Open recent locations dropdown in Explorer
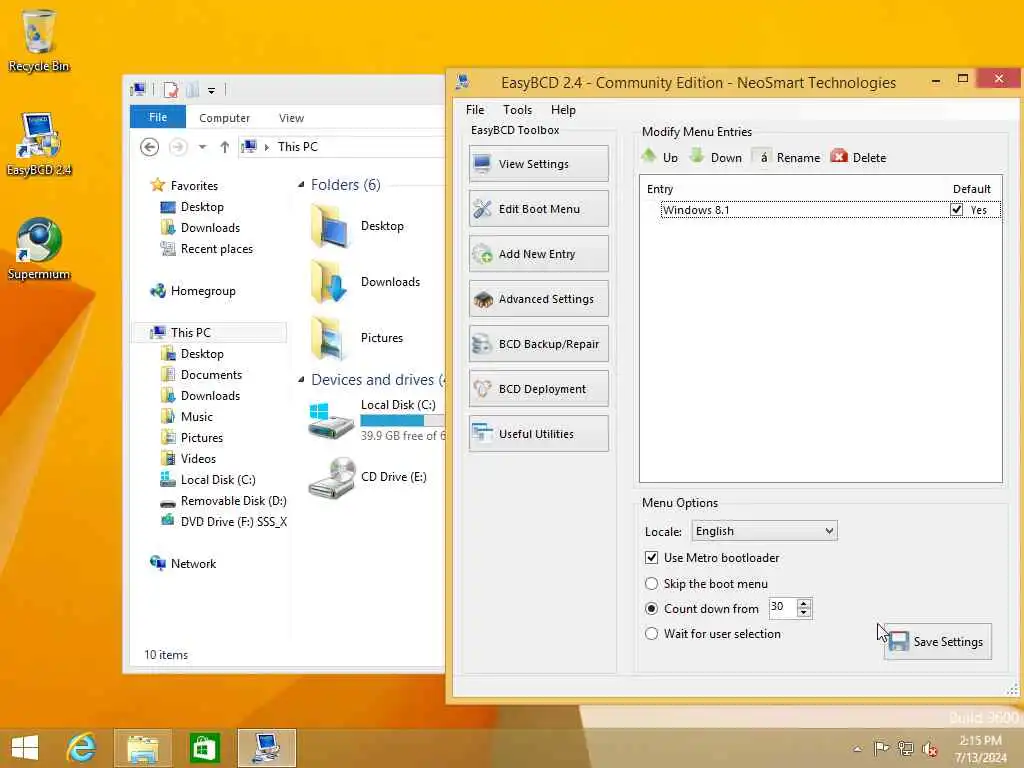Viewport: 1024px width, 768px height. pos(202,147)
